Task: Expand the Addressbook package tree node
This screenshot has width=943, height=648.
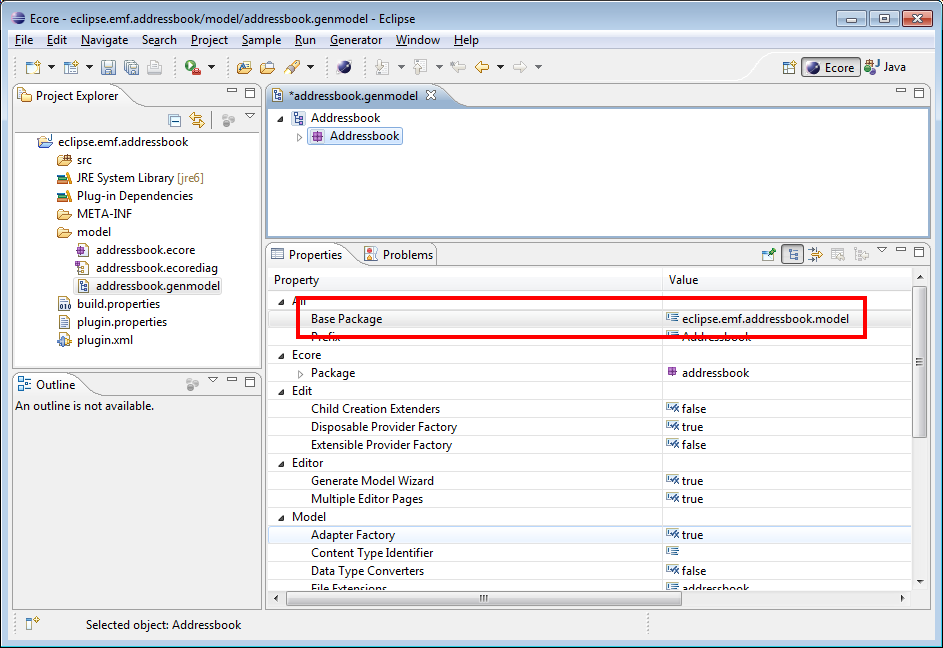Action: pos(299,137)
